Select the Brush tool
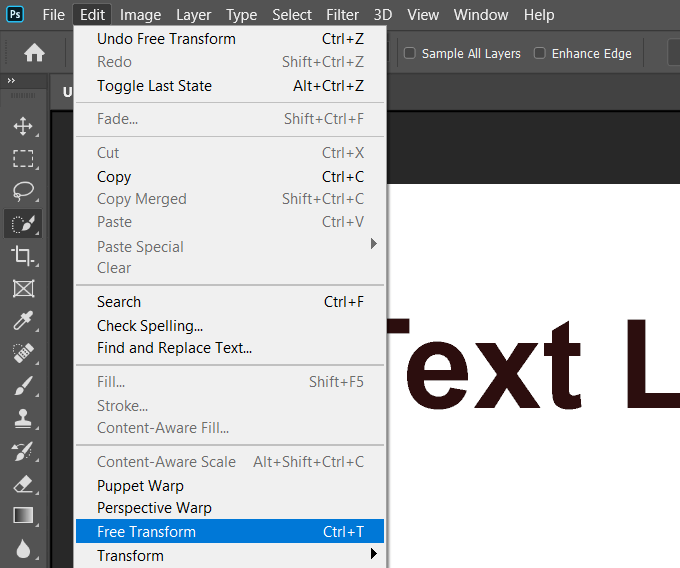The image size is (680, 568). (22, 386)
